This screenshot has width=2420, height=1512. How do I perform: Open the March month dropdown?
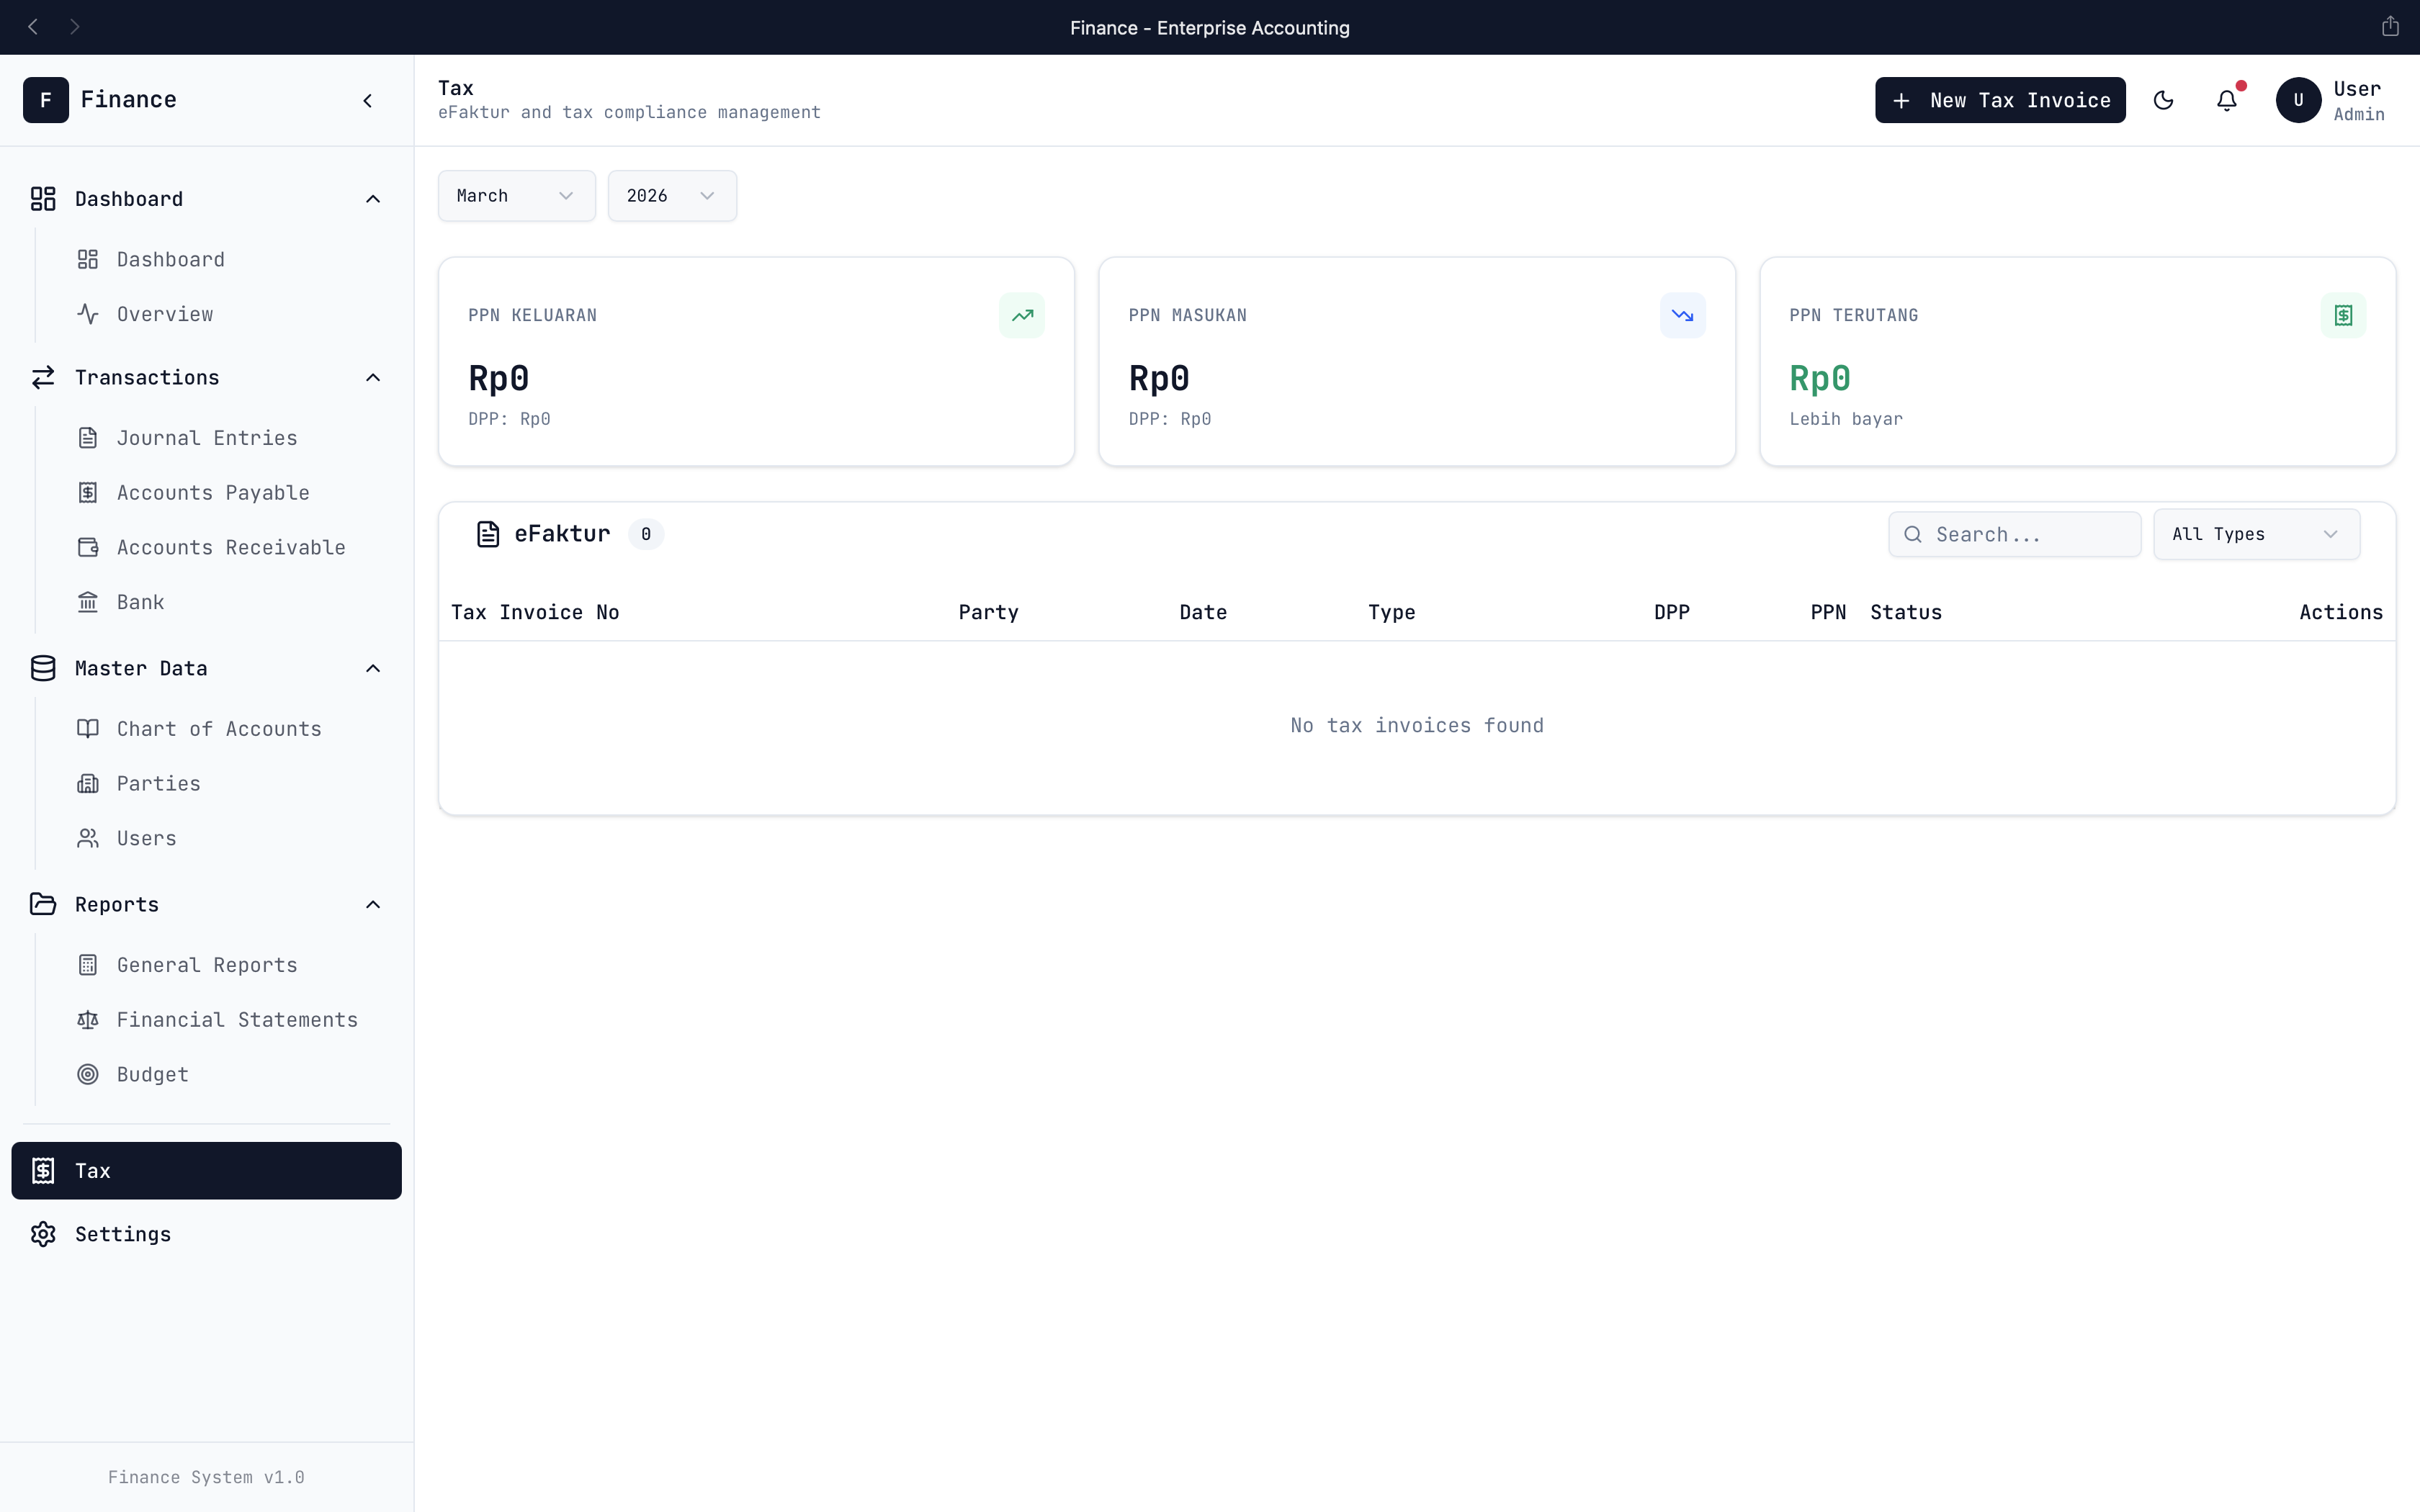point(516,196)
